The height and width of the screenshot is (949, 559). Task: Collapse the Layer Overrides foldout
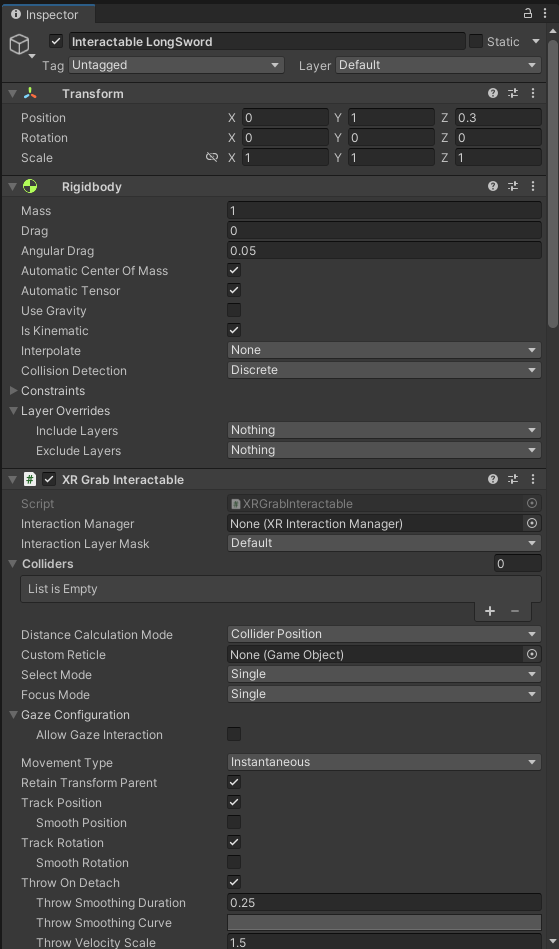(x=14, y=410)
